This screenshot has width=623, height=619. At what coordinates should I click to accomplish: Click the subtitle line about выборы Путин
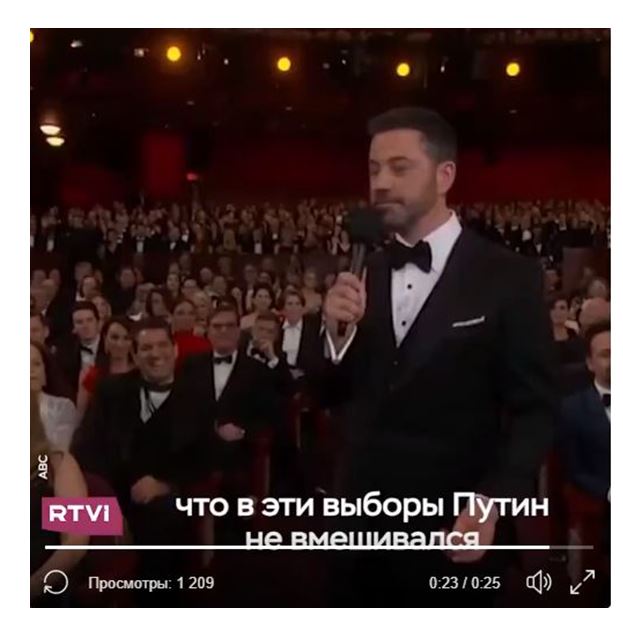tap(362, 507)
